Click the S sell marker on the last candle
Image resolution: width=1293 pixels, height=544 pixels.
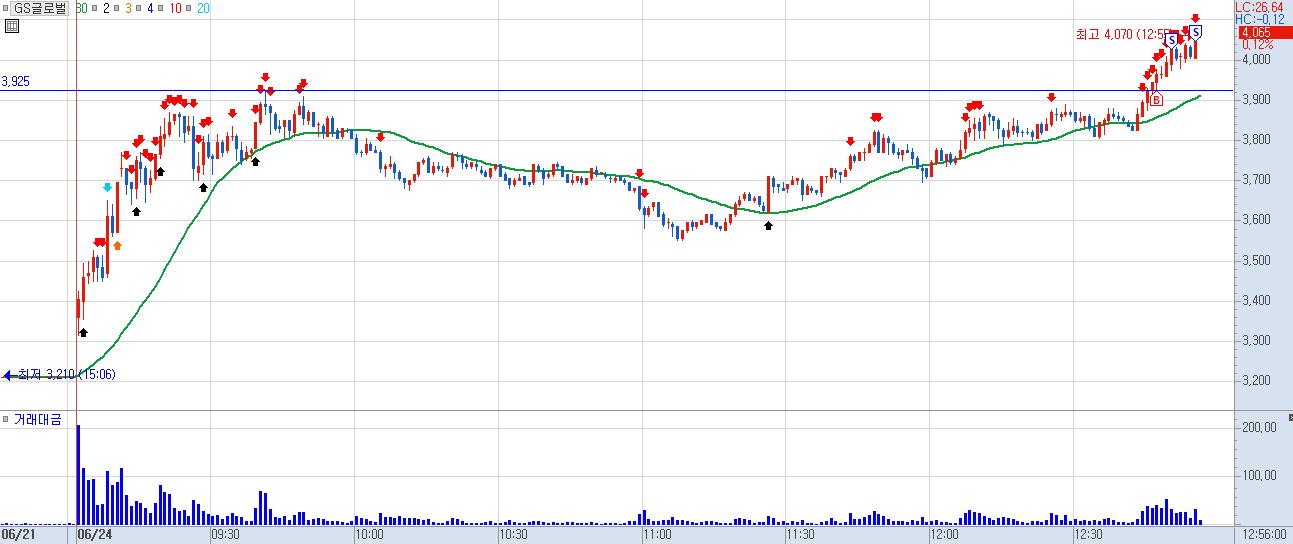coord(1195,33)
